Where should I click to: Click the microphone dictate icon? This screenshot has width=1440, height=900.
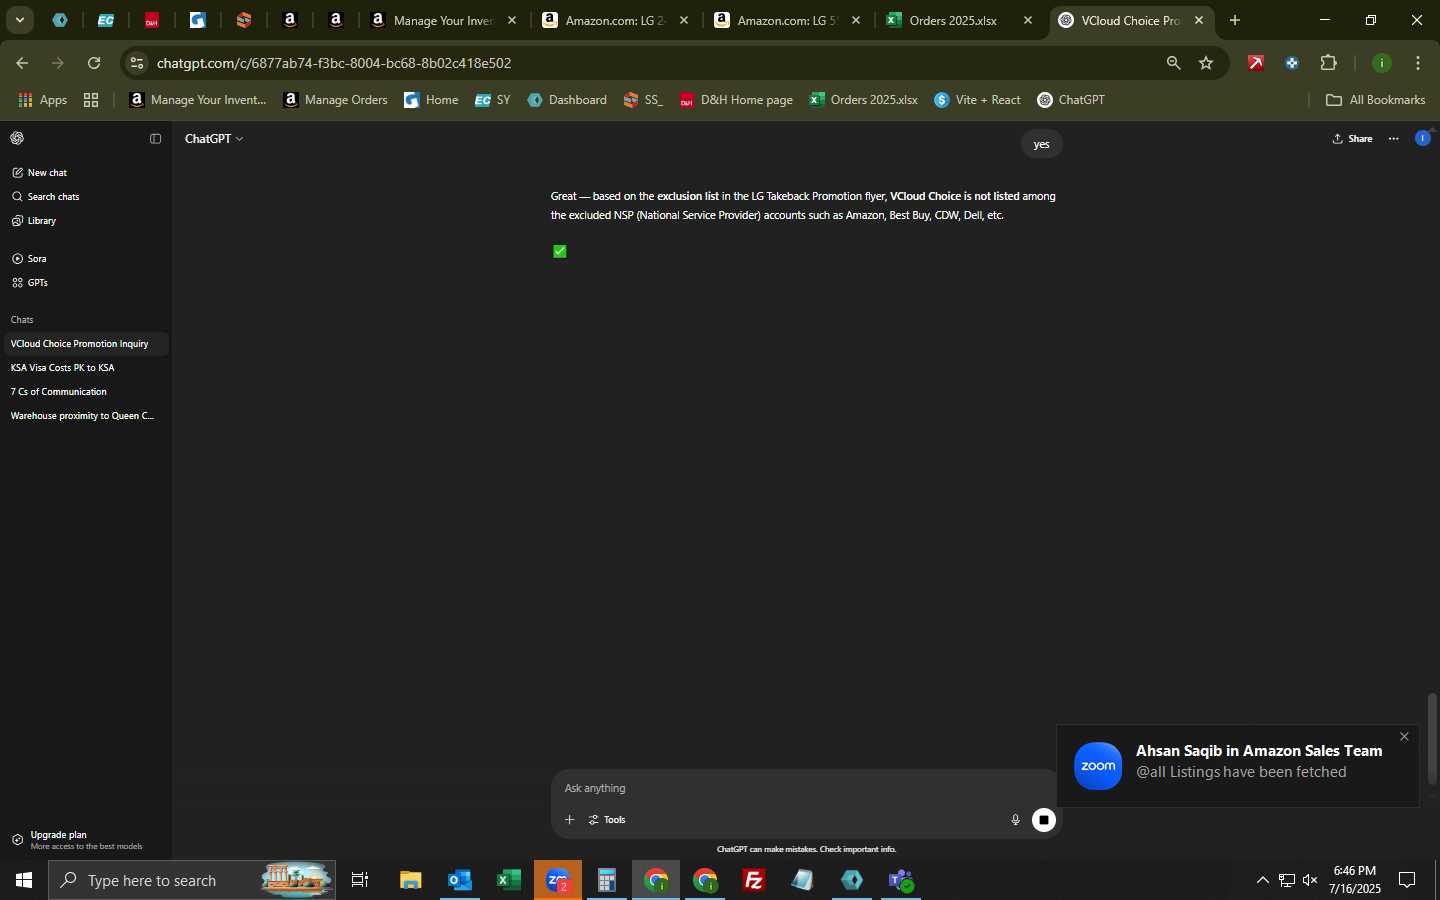[x=1015, y=820]
